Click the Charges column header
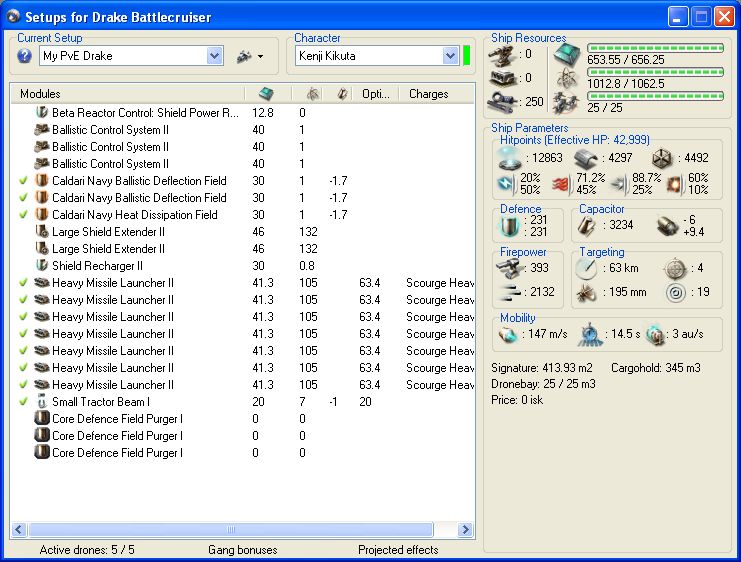741x562 pixels. click(x=428, y=94)
